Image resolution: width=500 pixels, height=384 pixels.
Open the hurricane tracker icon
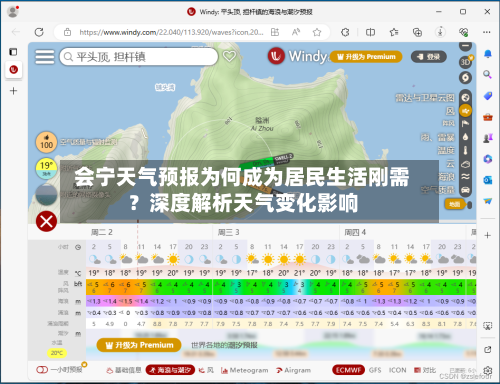click(x=465, y=78)
